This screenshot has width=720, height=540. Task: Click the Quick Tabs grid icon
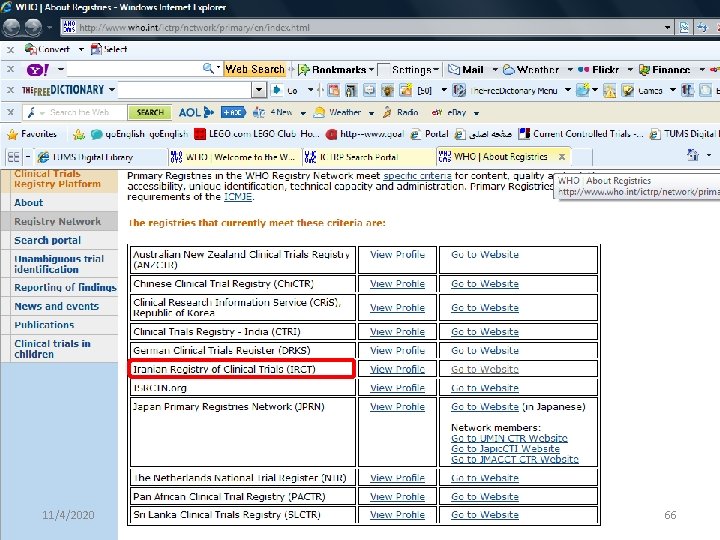[x=13, y=158]
